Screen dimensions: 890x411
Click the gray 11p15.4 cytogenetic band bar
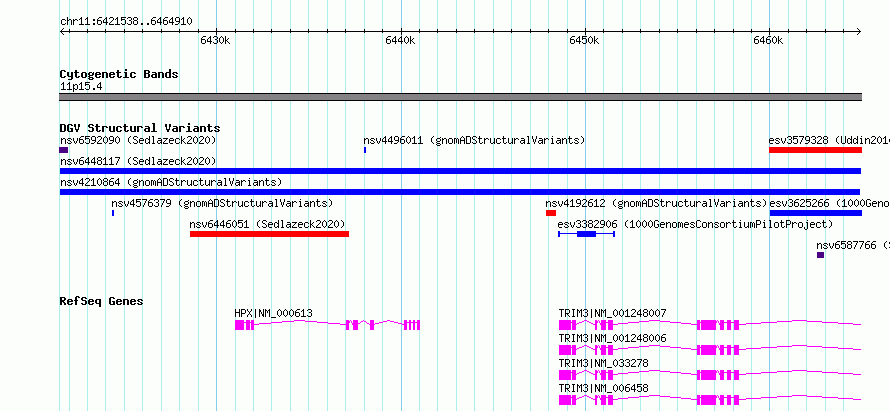(x=460, y=97)
